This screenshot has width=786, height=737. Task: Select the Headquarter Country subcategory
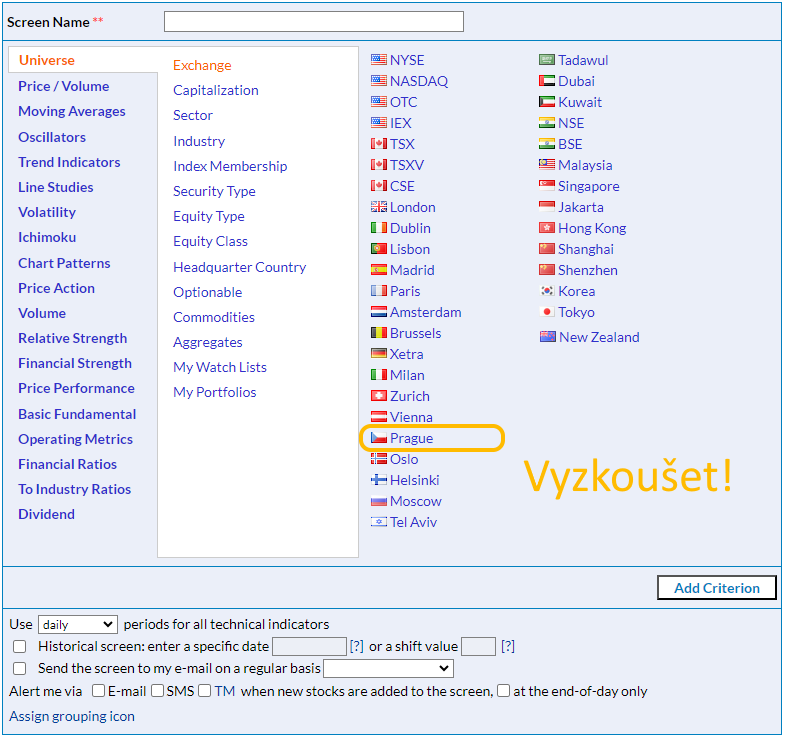coord(240,267)
